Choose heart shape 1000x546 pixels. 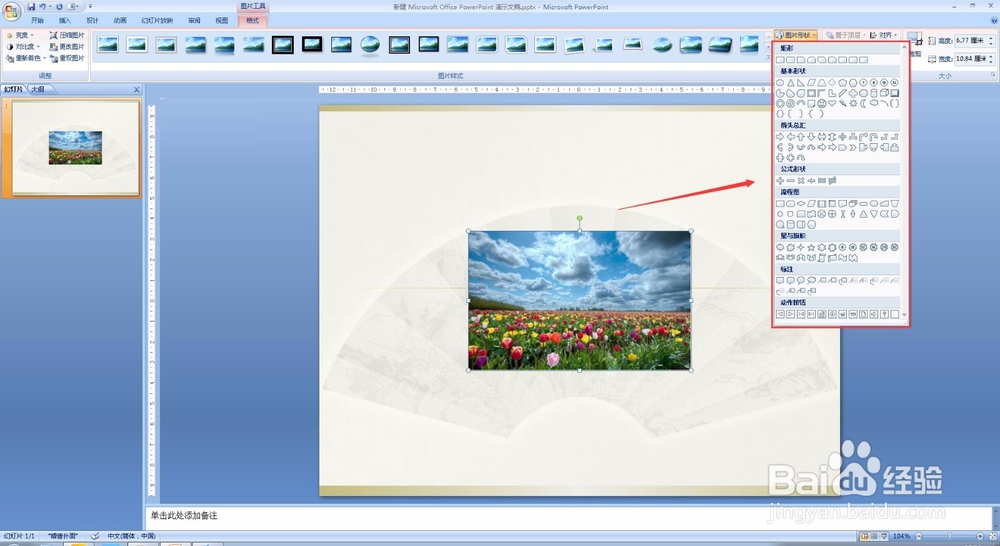832,103
